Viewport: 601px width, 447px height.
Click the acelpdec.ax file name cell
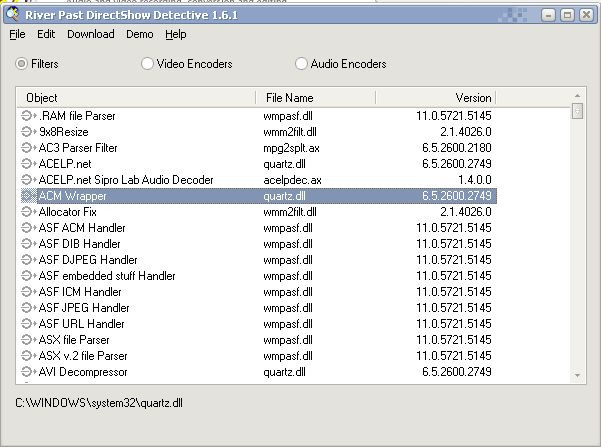pyautogui.click(x=292, y=180)
